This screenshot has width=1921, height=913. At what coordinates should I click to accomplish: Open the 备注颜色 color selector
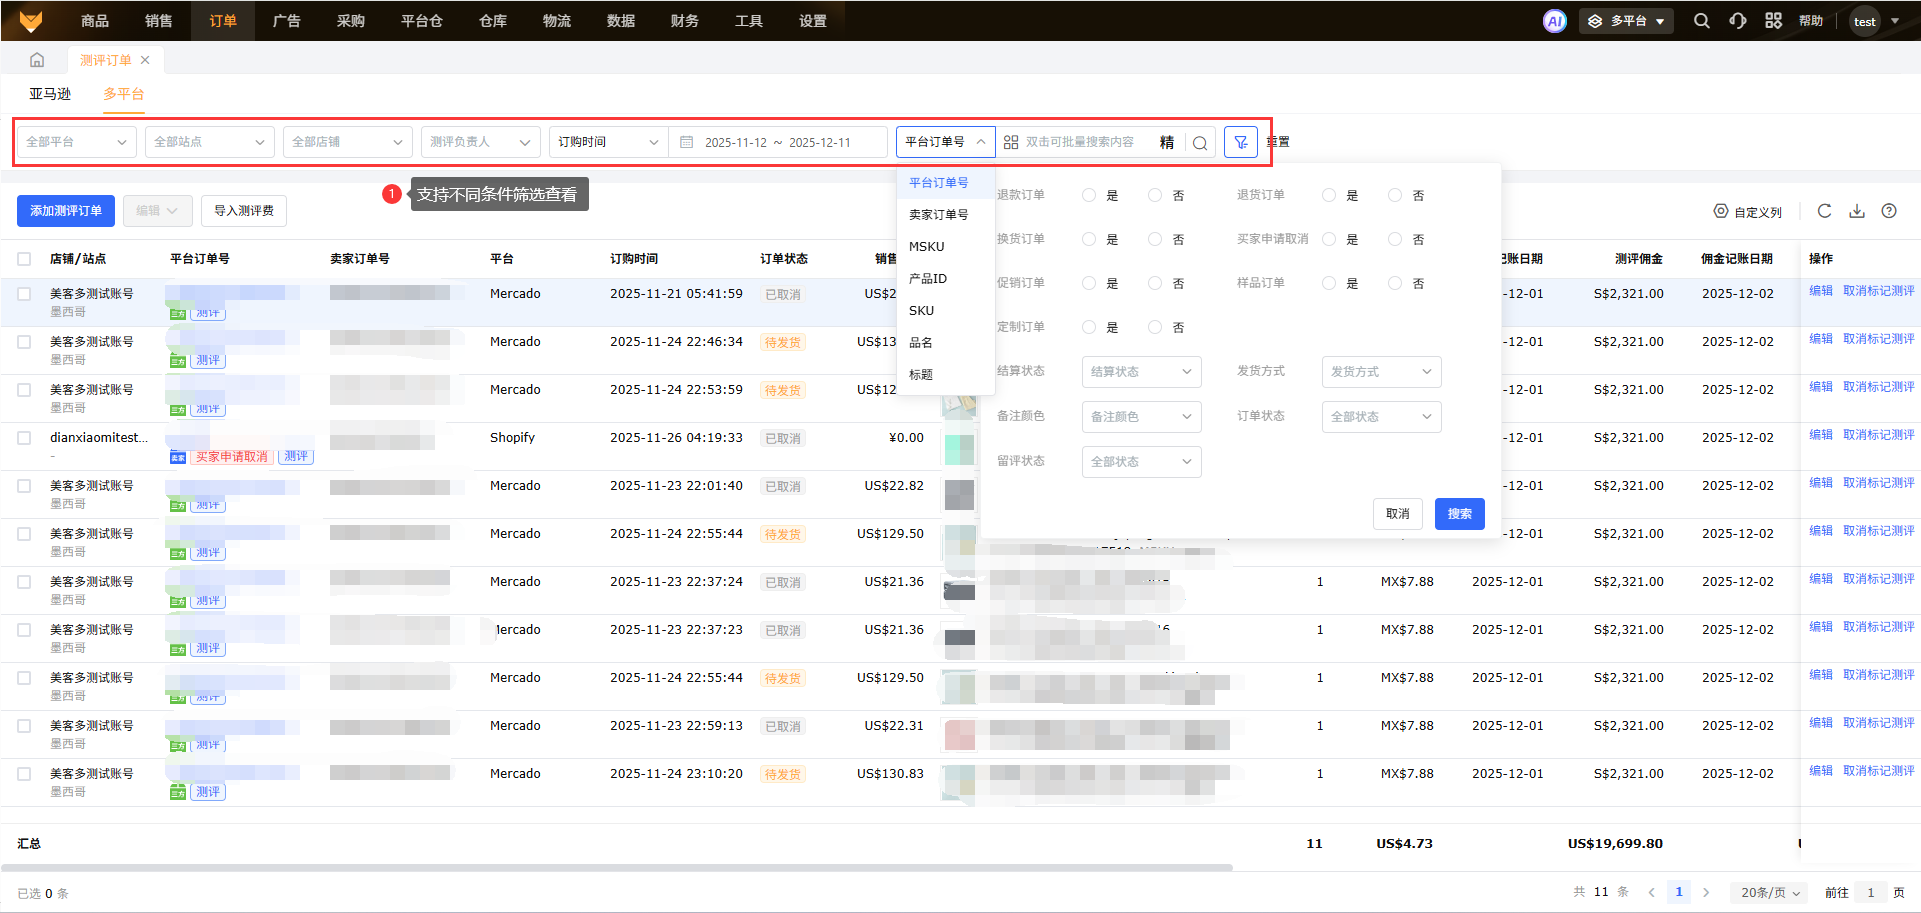pyautogui.click(x=1141, y=417)
